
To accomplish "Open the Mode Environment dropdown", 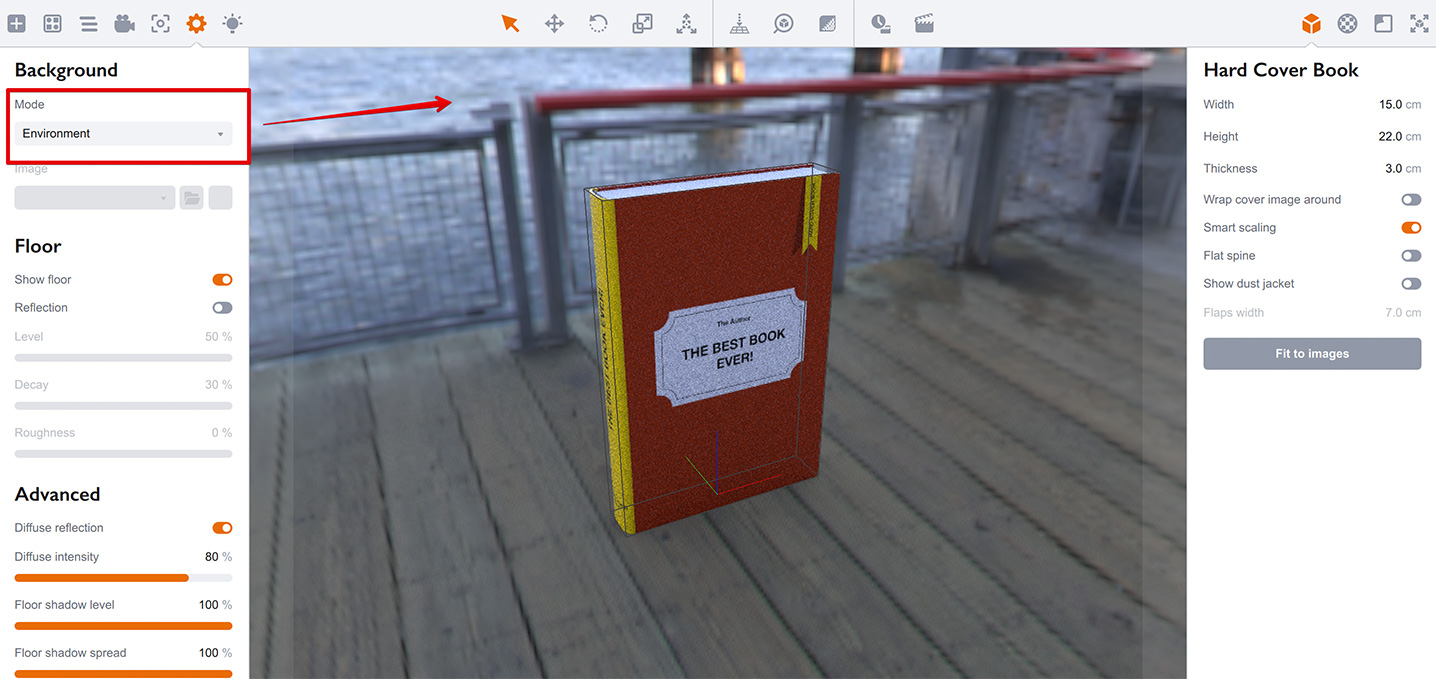I will pos(123,134).
